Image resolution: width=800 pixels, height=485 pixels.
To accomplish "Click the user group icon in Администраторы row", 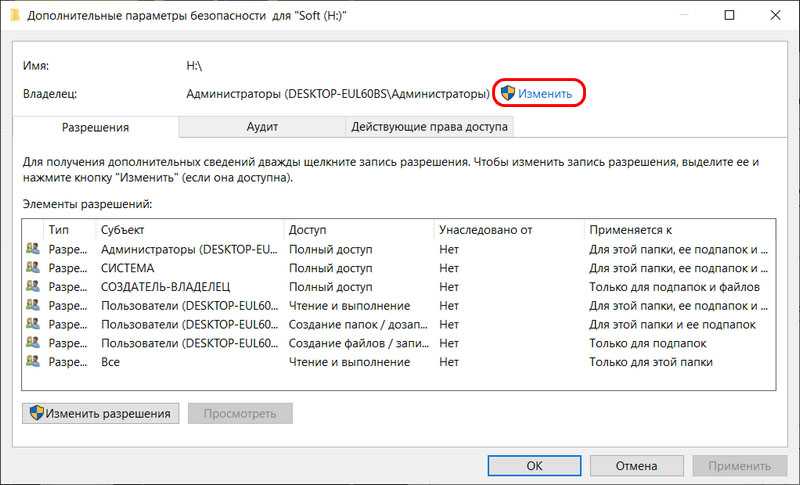I will point(33,249).
